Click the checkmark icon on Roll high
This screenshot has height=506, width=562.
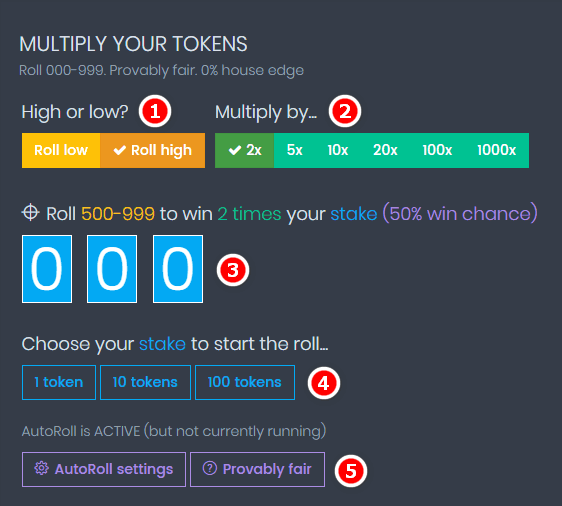pyautogui.click(x=120, y=150)
